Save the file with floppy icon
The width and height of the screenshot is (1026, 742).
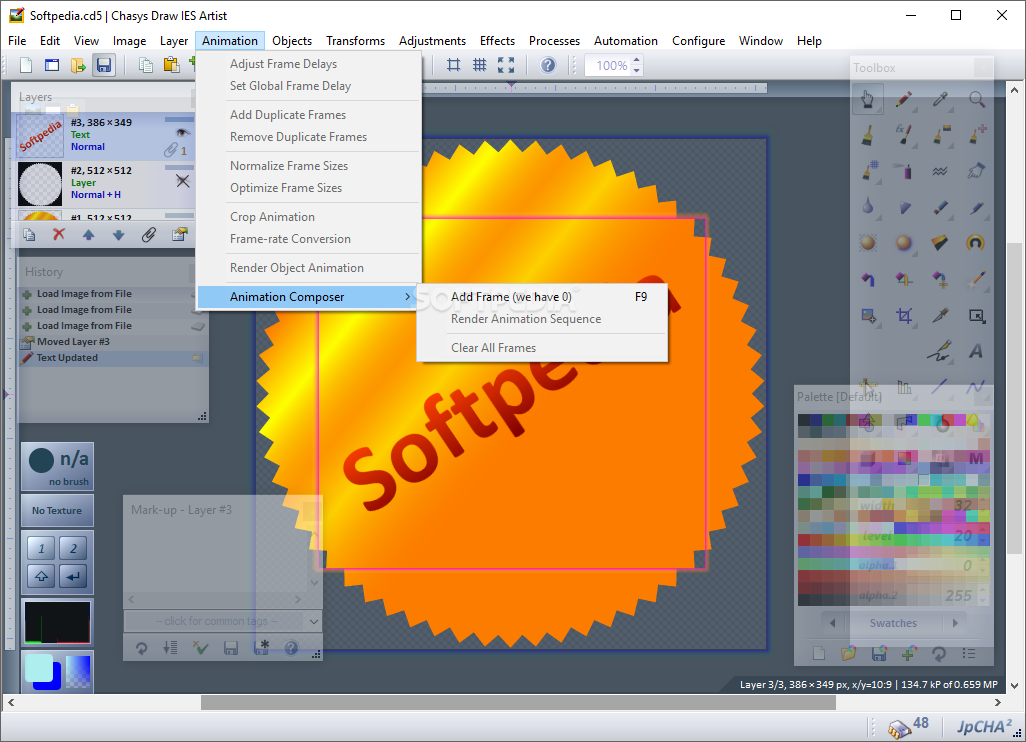tap(103, 65)
